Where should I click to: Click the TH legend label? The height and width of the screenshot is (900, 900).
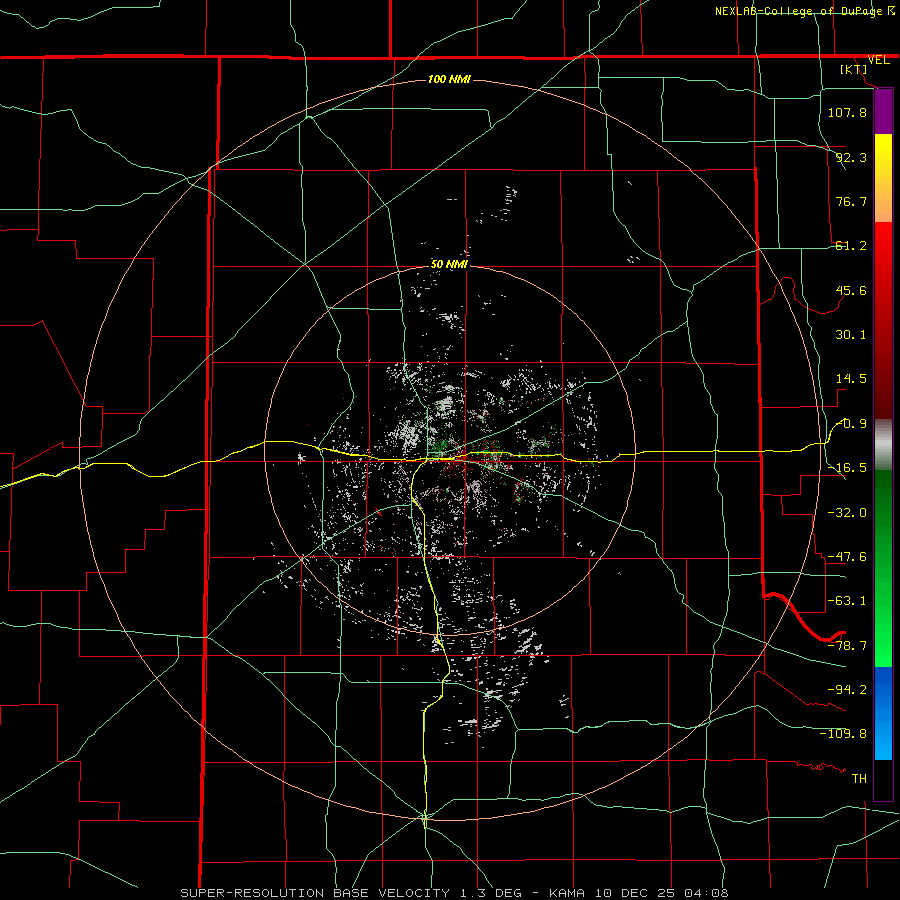[859, 779]
